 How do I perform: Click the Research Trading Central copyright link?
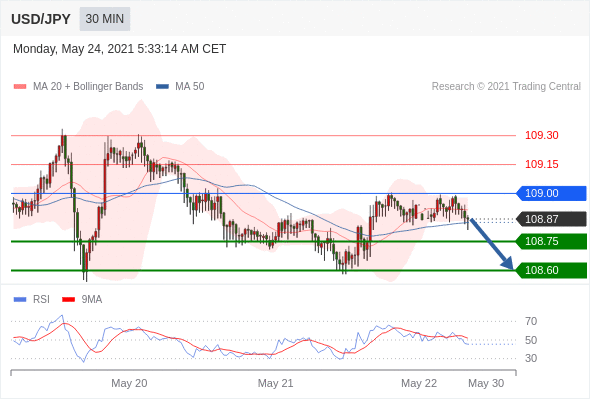tap(506, 87)
